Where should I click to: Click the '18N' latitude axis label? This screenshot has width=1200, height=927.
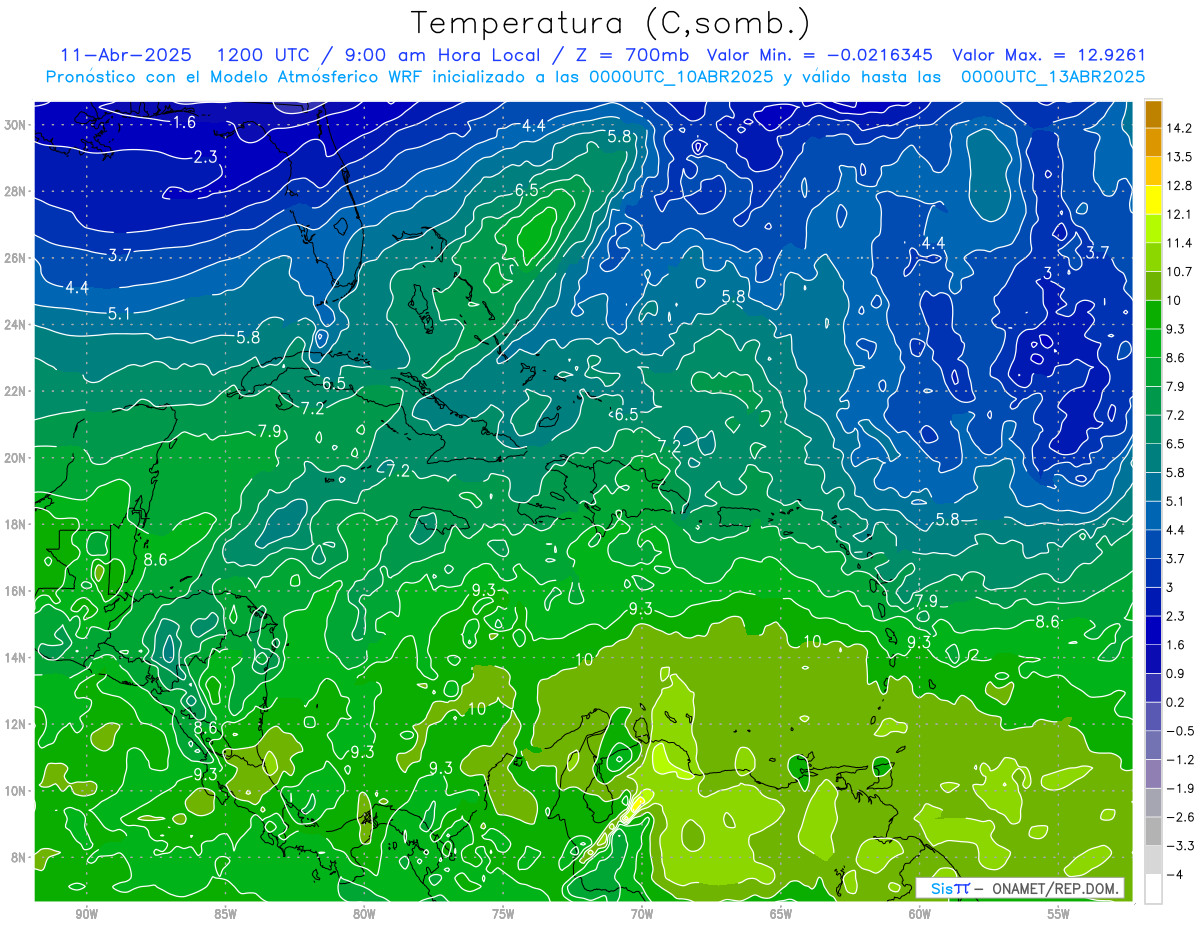pos(14,524)
